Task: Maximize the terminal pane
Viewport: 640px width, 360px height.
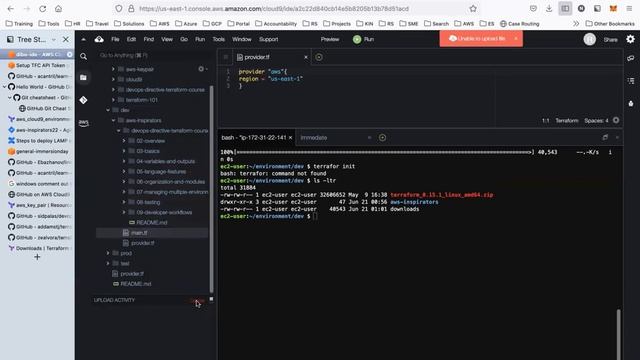Action: pyautogui.click(x=605, y=138)
